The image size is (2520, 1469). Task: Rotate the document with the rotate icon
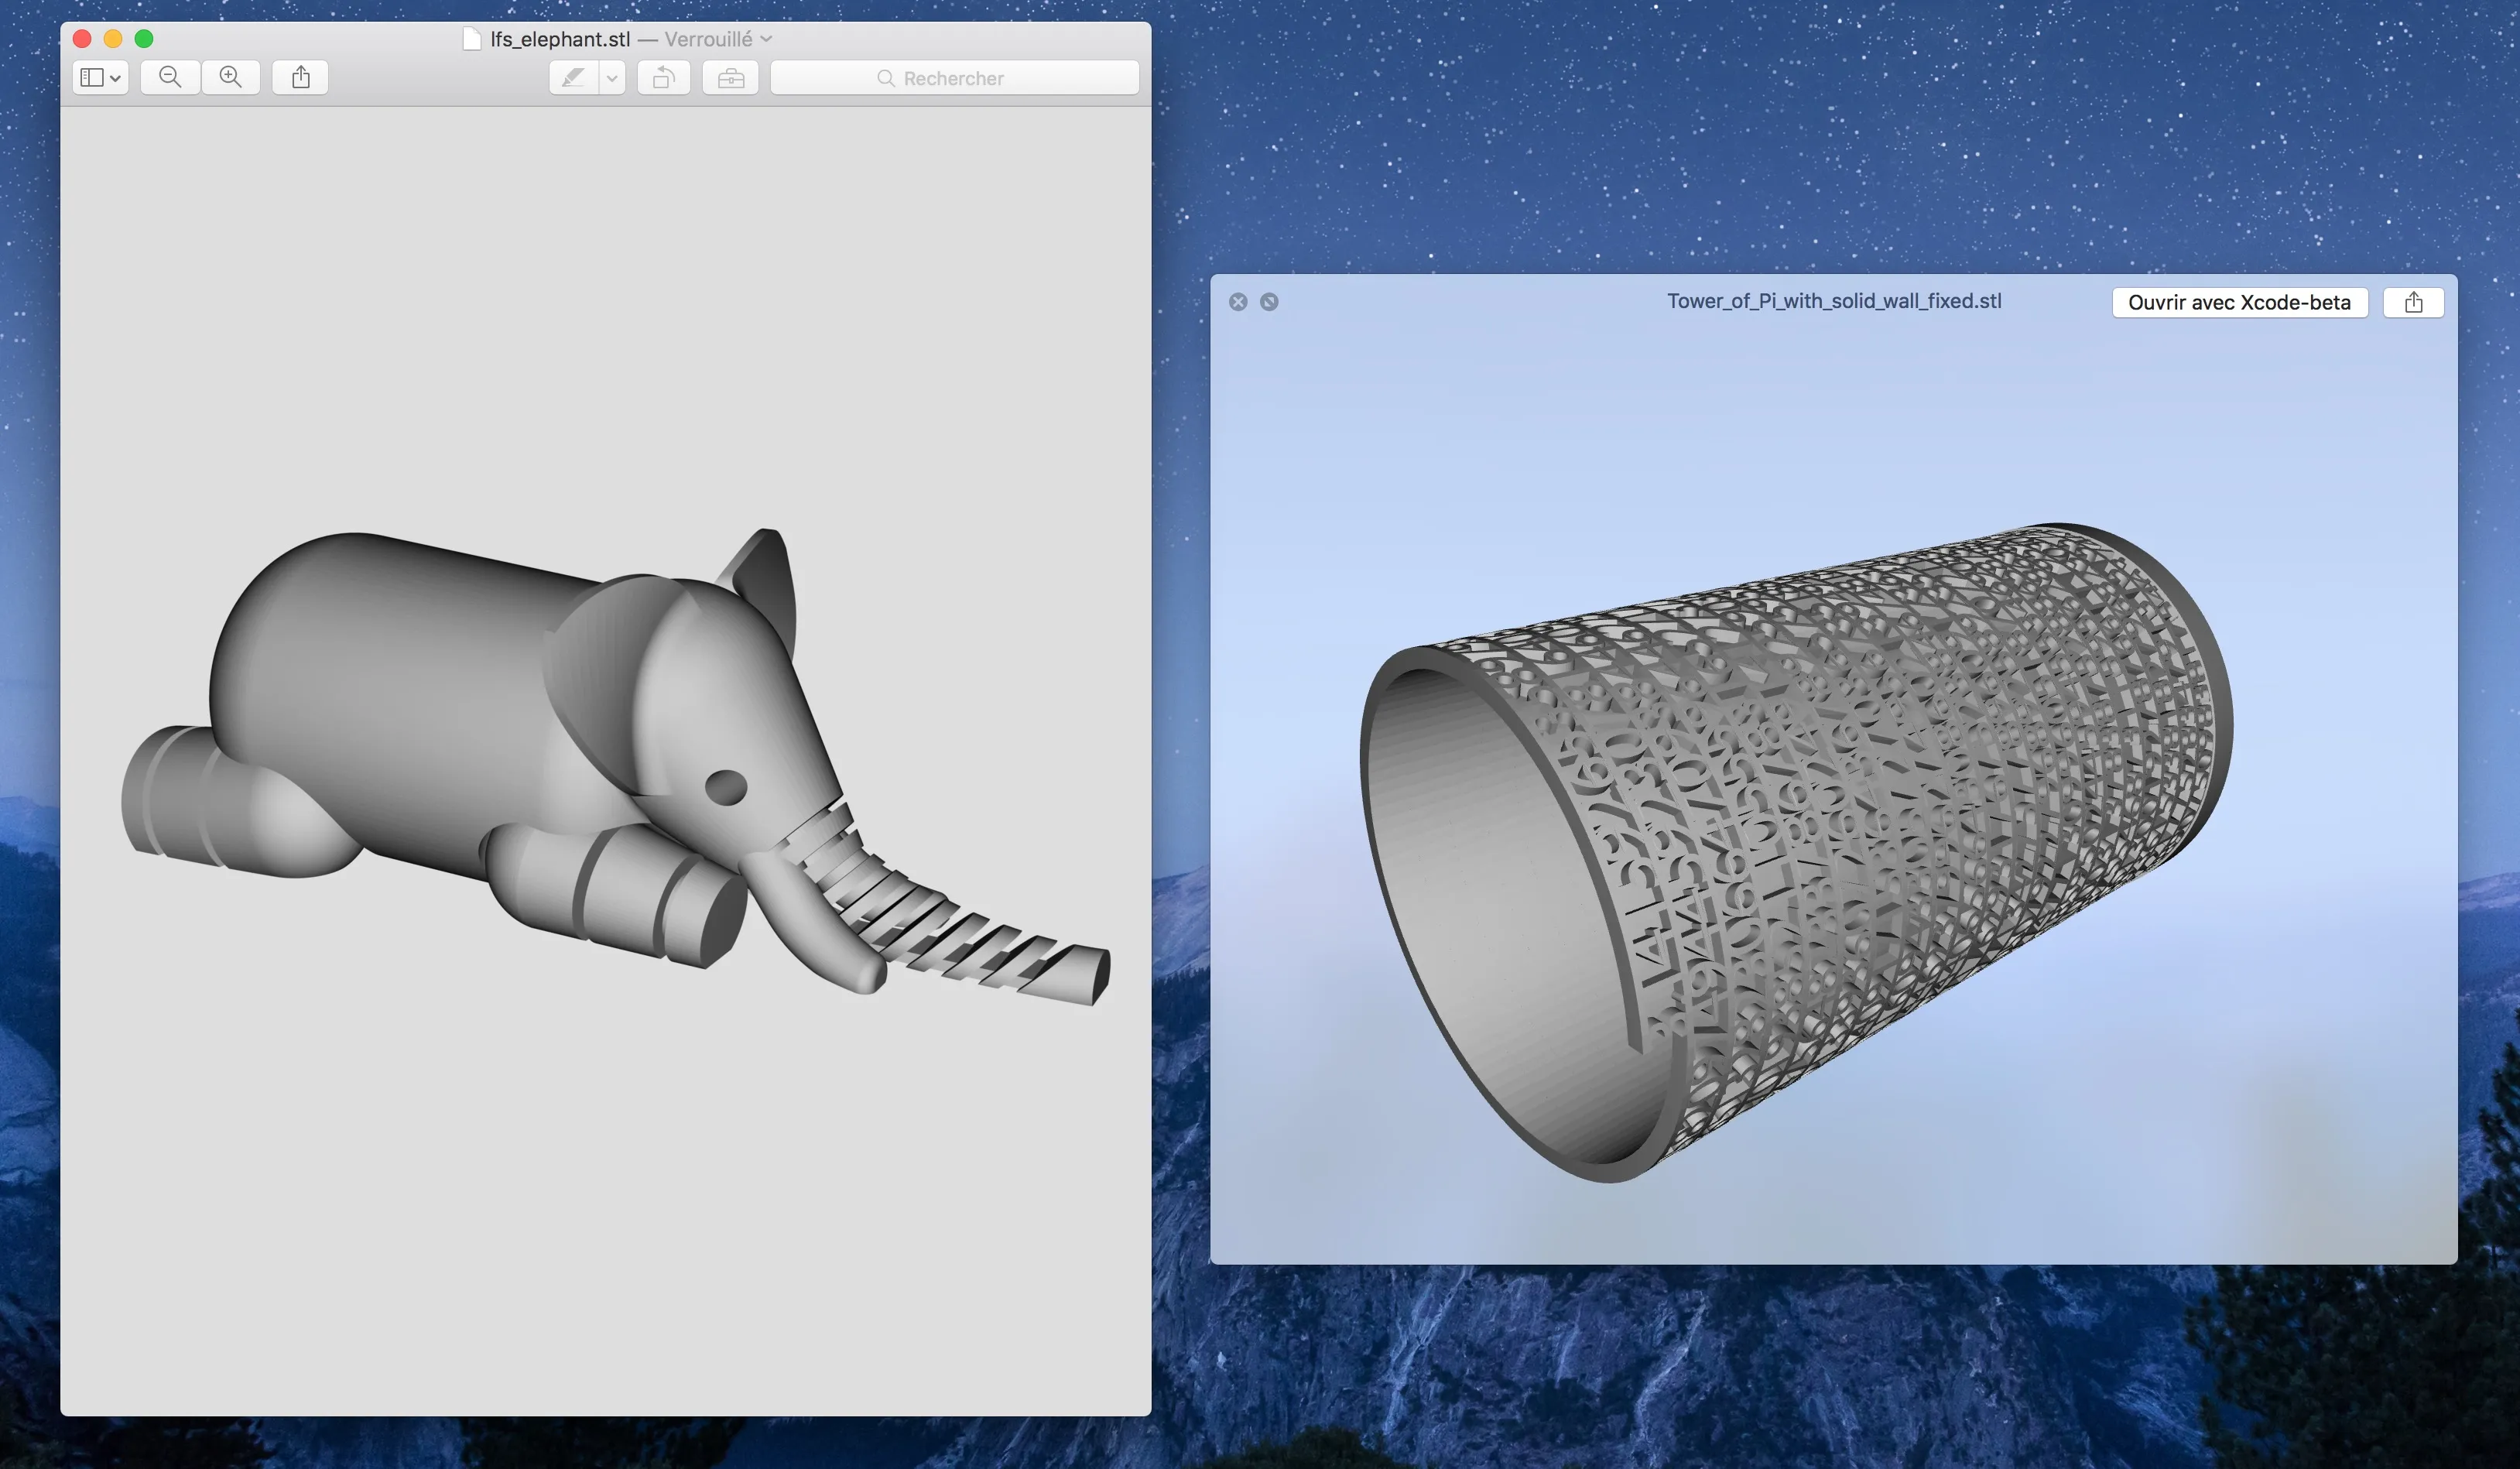coord(663,77)
